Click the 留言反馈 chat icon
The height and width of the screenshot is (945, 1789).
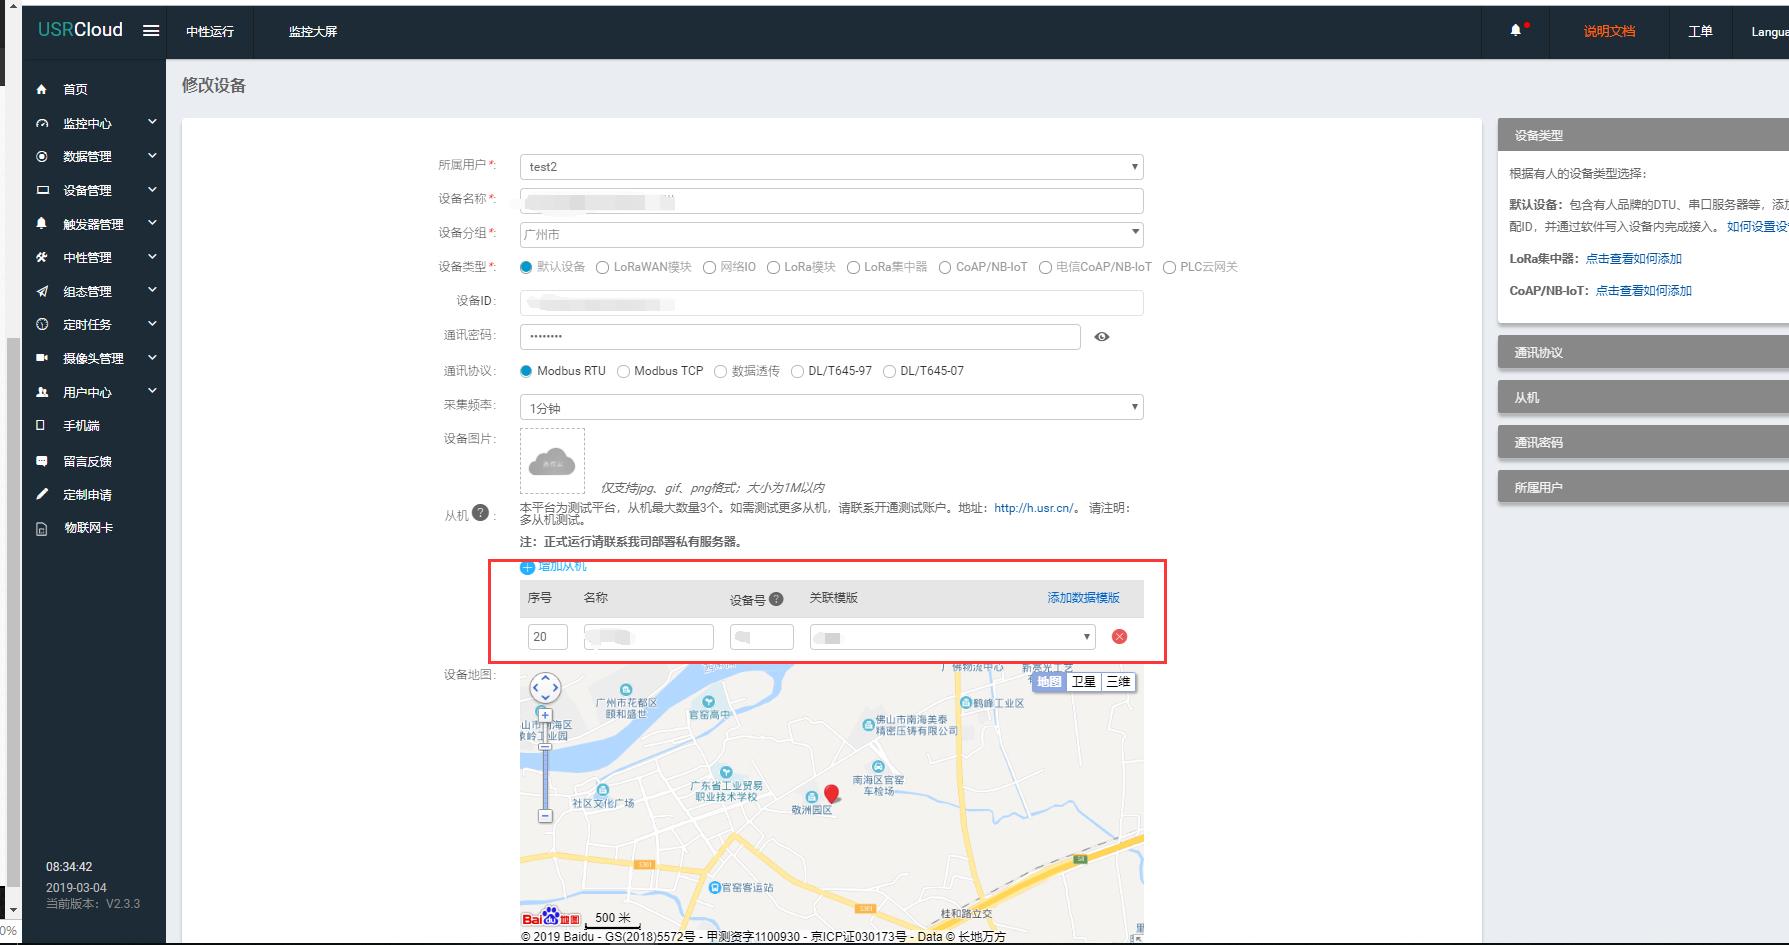point(41,461)
